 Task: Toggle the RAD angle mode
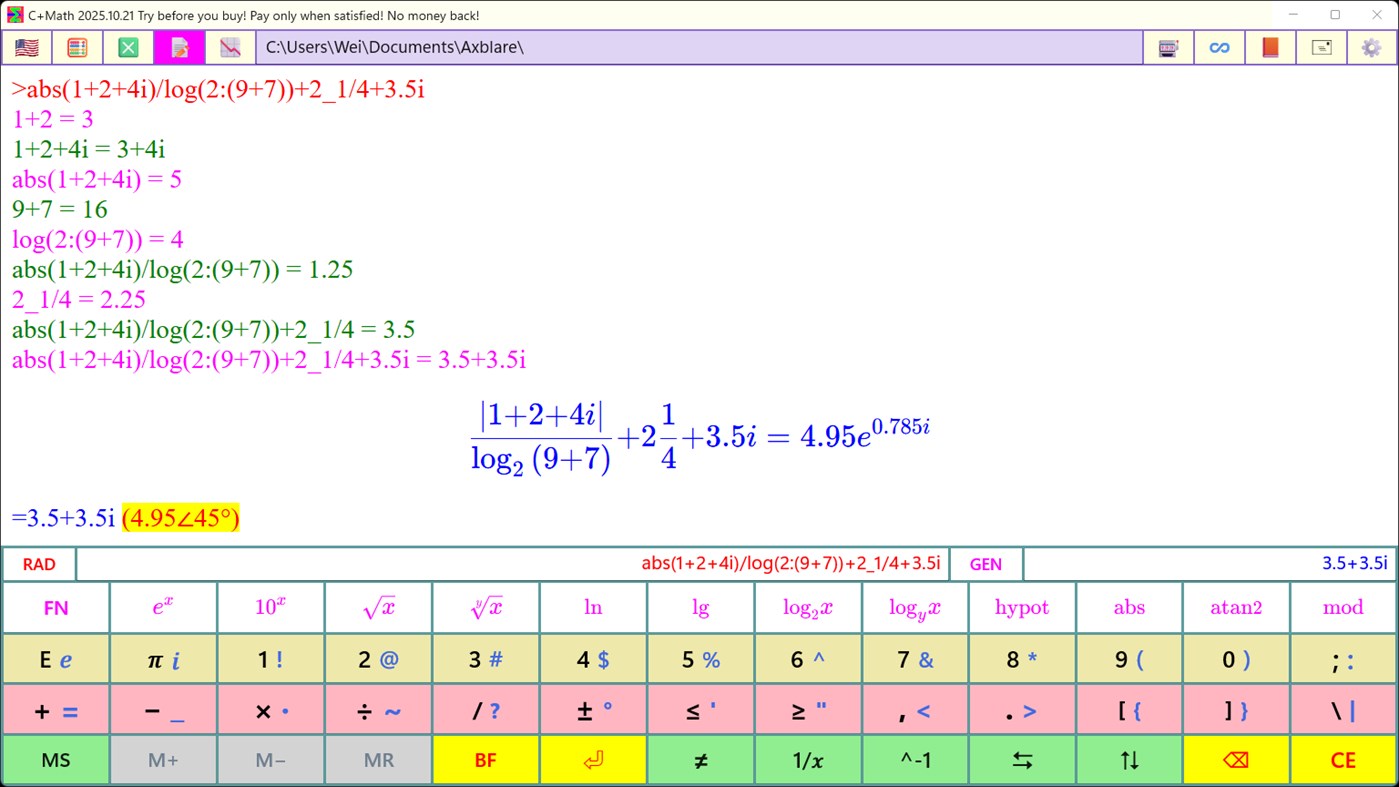38,563
